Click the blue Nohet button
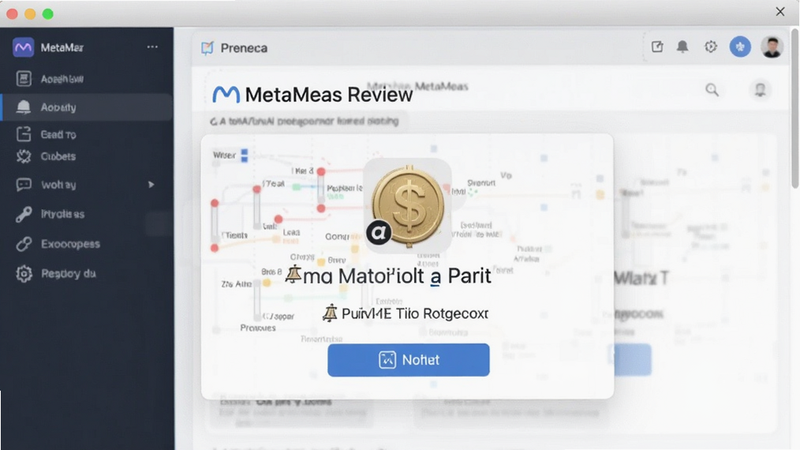Screen dimensions: 800x450 (408, 360)
